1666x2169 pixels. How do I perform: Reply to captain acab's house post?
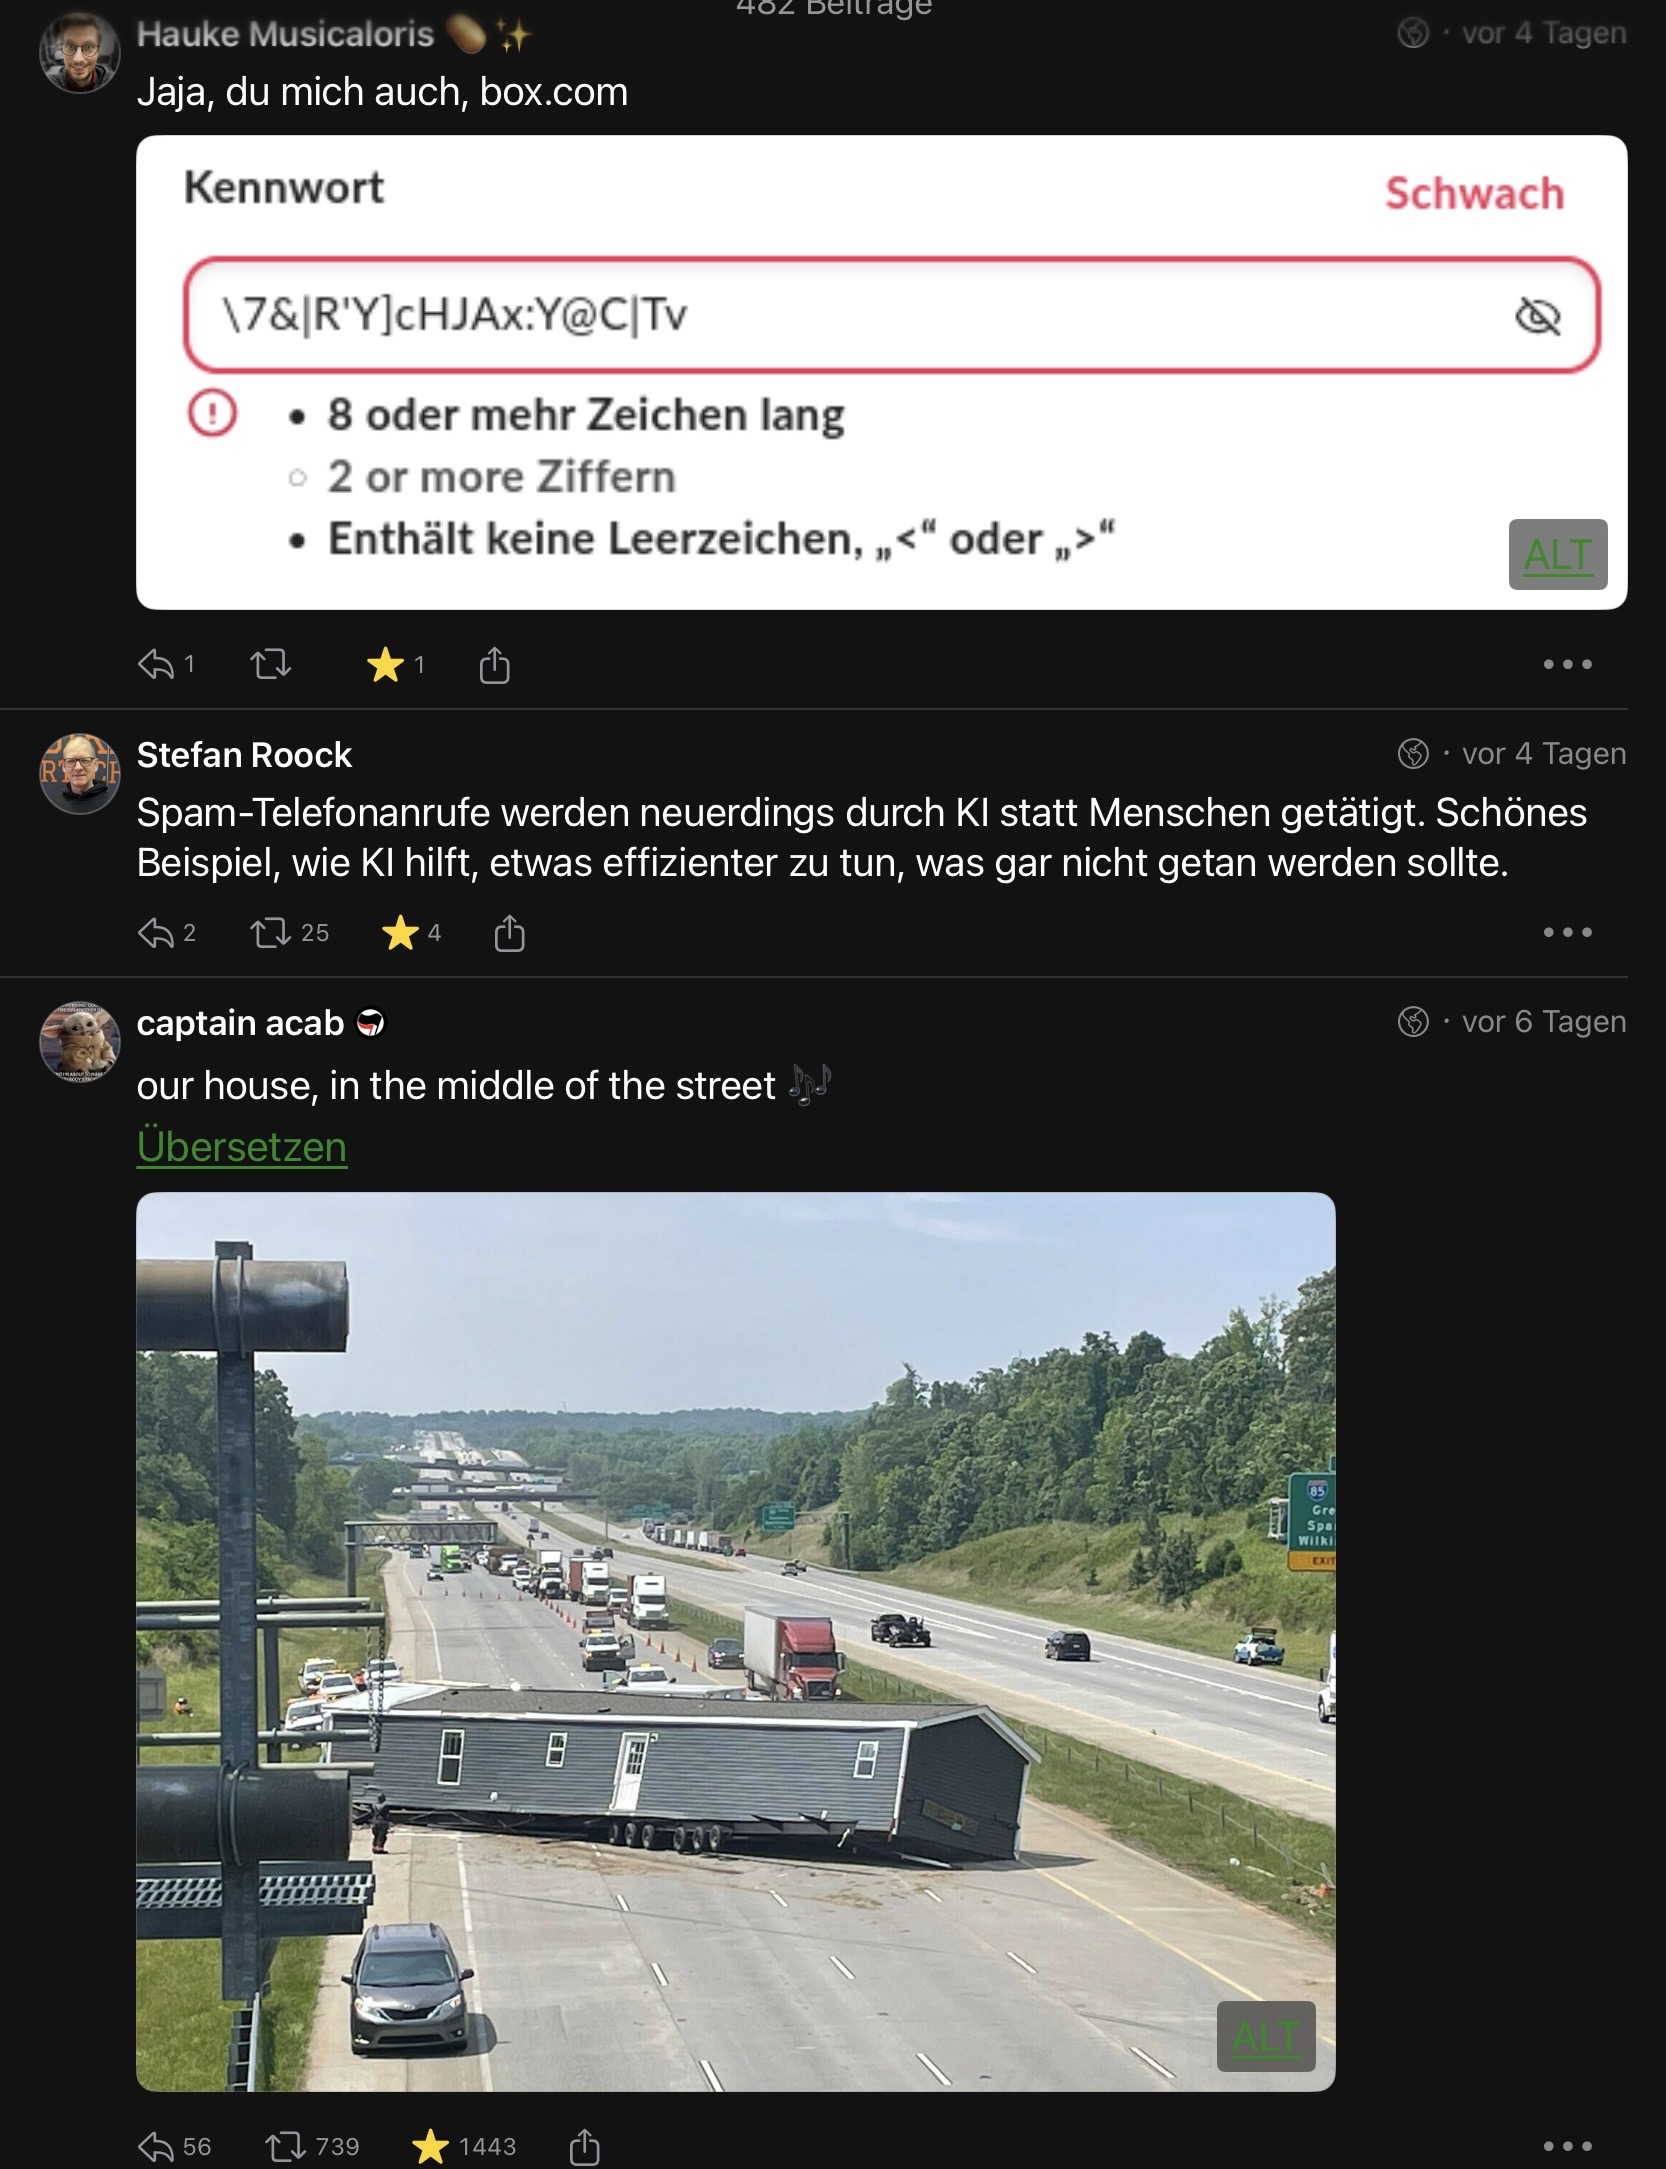point(157,2146)
